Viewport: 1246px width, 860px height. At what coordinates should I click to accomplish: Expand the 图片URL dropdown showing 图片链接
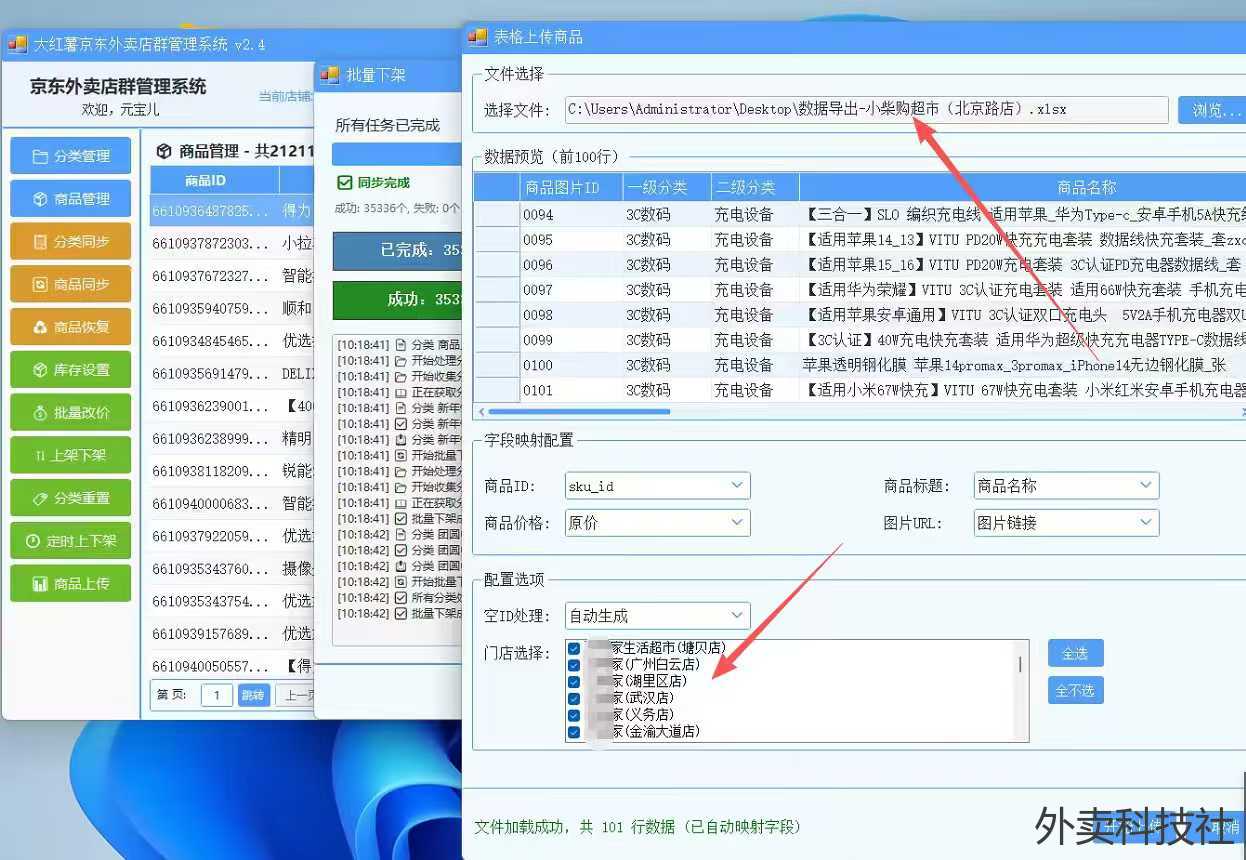click(1066, 522)
